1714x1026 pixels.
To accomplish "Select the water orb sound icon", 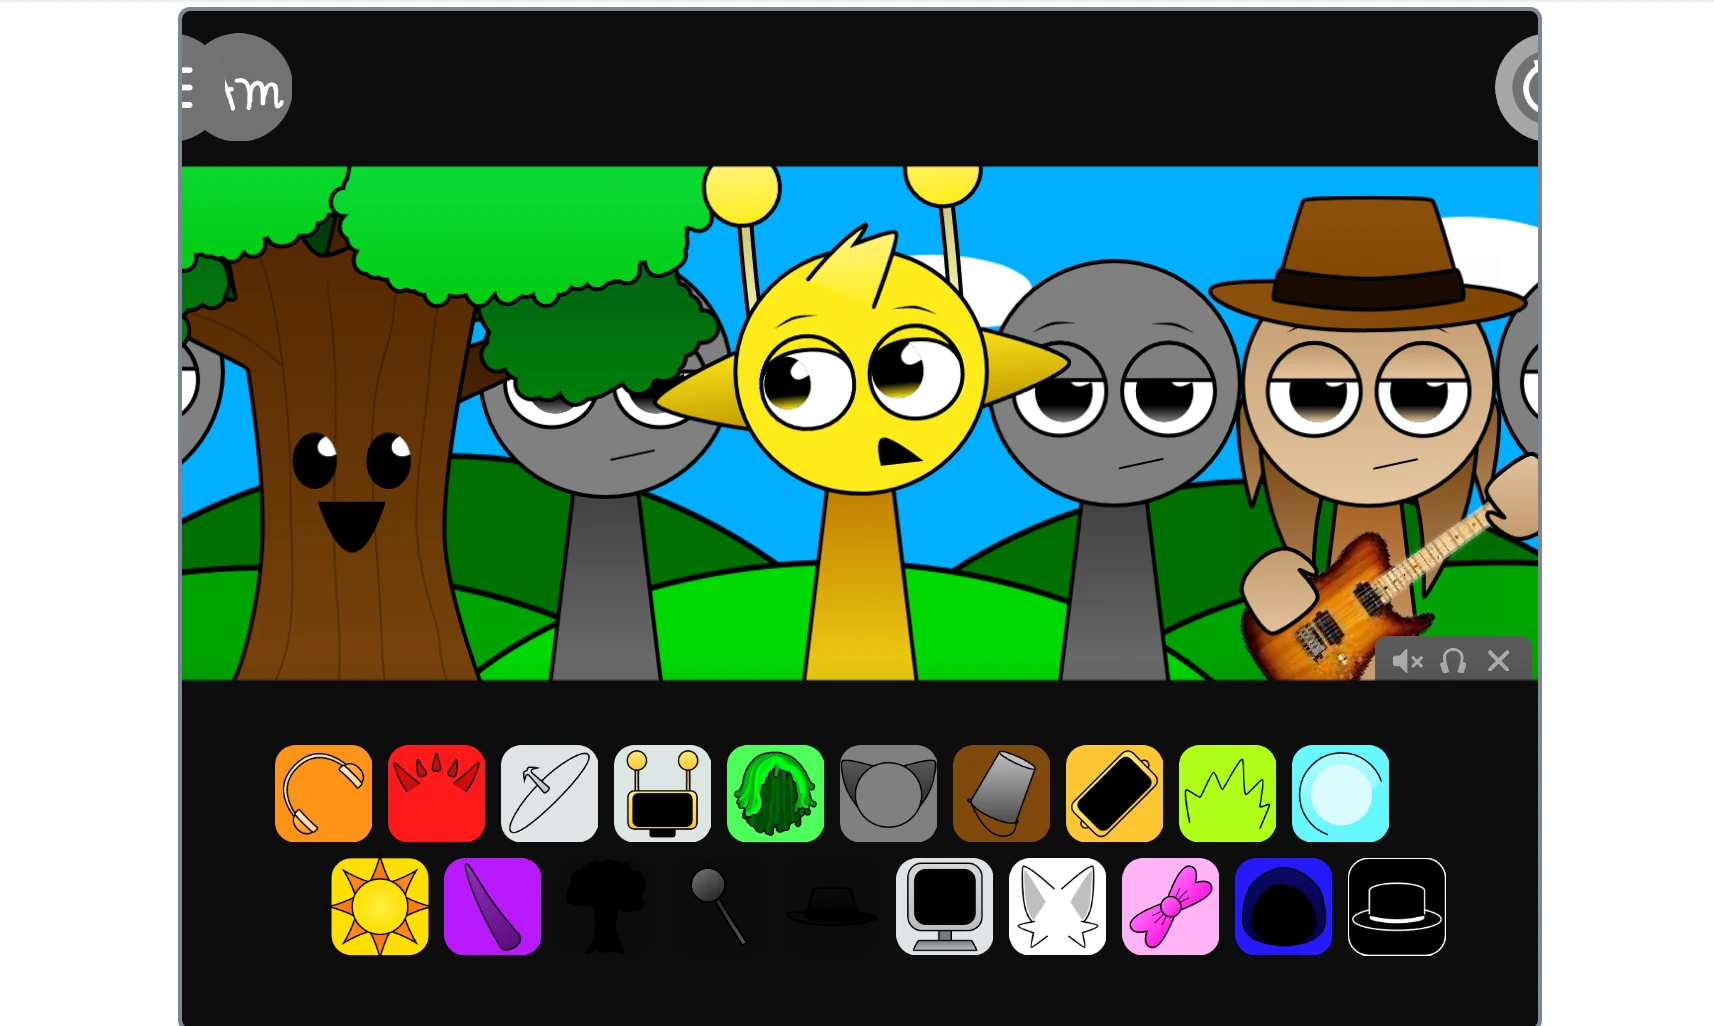I will (1340, 794).
